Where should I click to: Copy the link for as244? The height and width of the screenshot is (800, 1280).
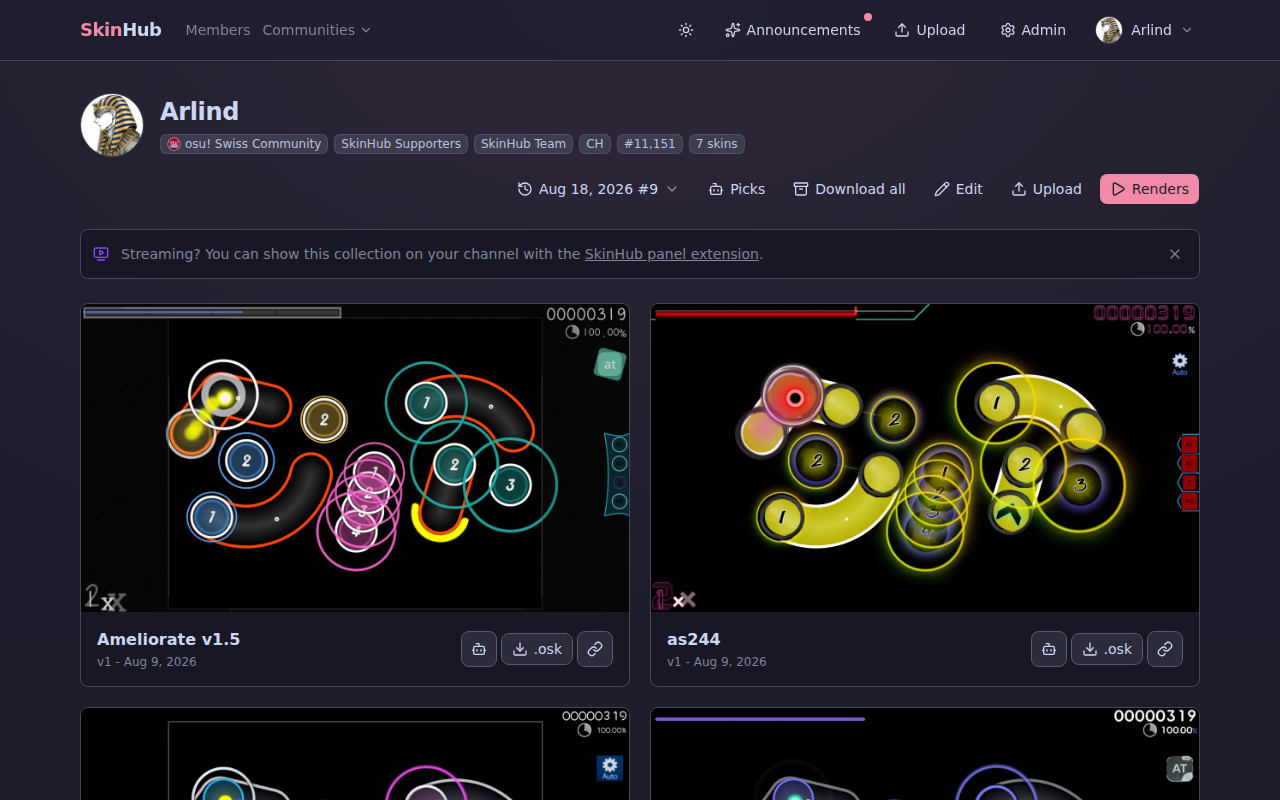1165,649
